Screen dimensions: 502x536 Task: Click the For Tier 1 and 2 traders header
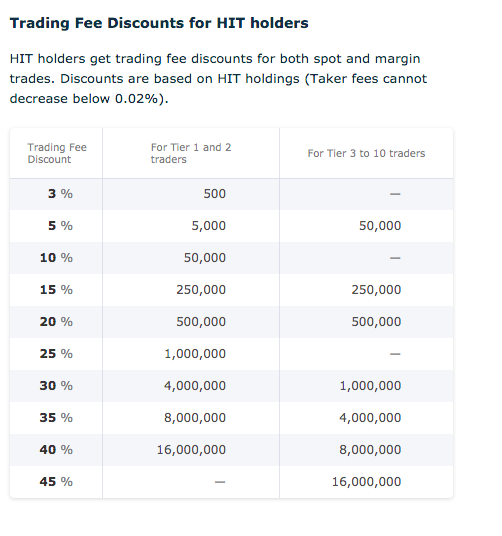tap(191, 153)
